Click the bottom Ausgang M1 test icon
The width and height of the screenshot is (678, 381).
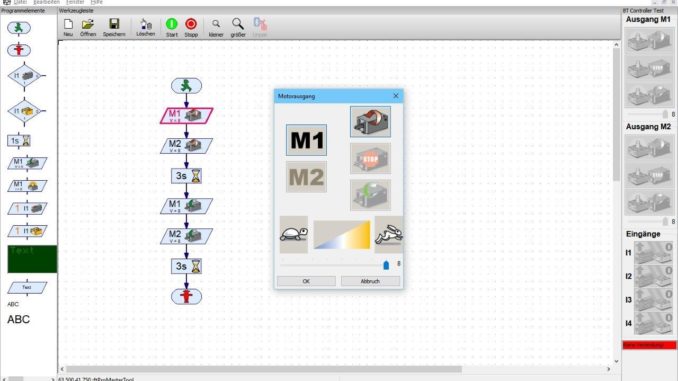click(x=649, y=94)
